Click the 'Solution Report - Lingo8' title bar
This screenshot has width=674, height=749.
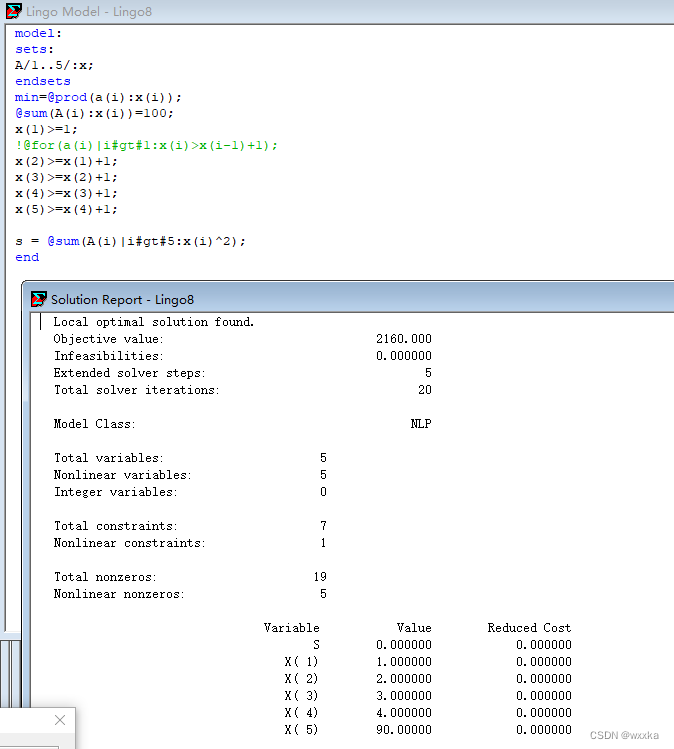coord(349,299)
